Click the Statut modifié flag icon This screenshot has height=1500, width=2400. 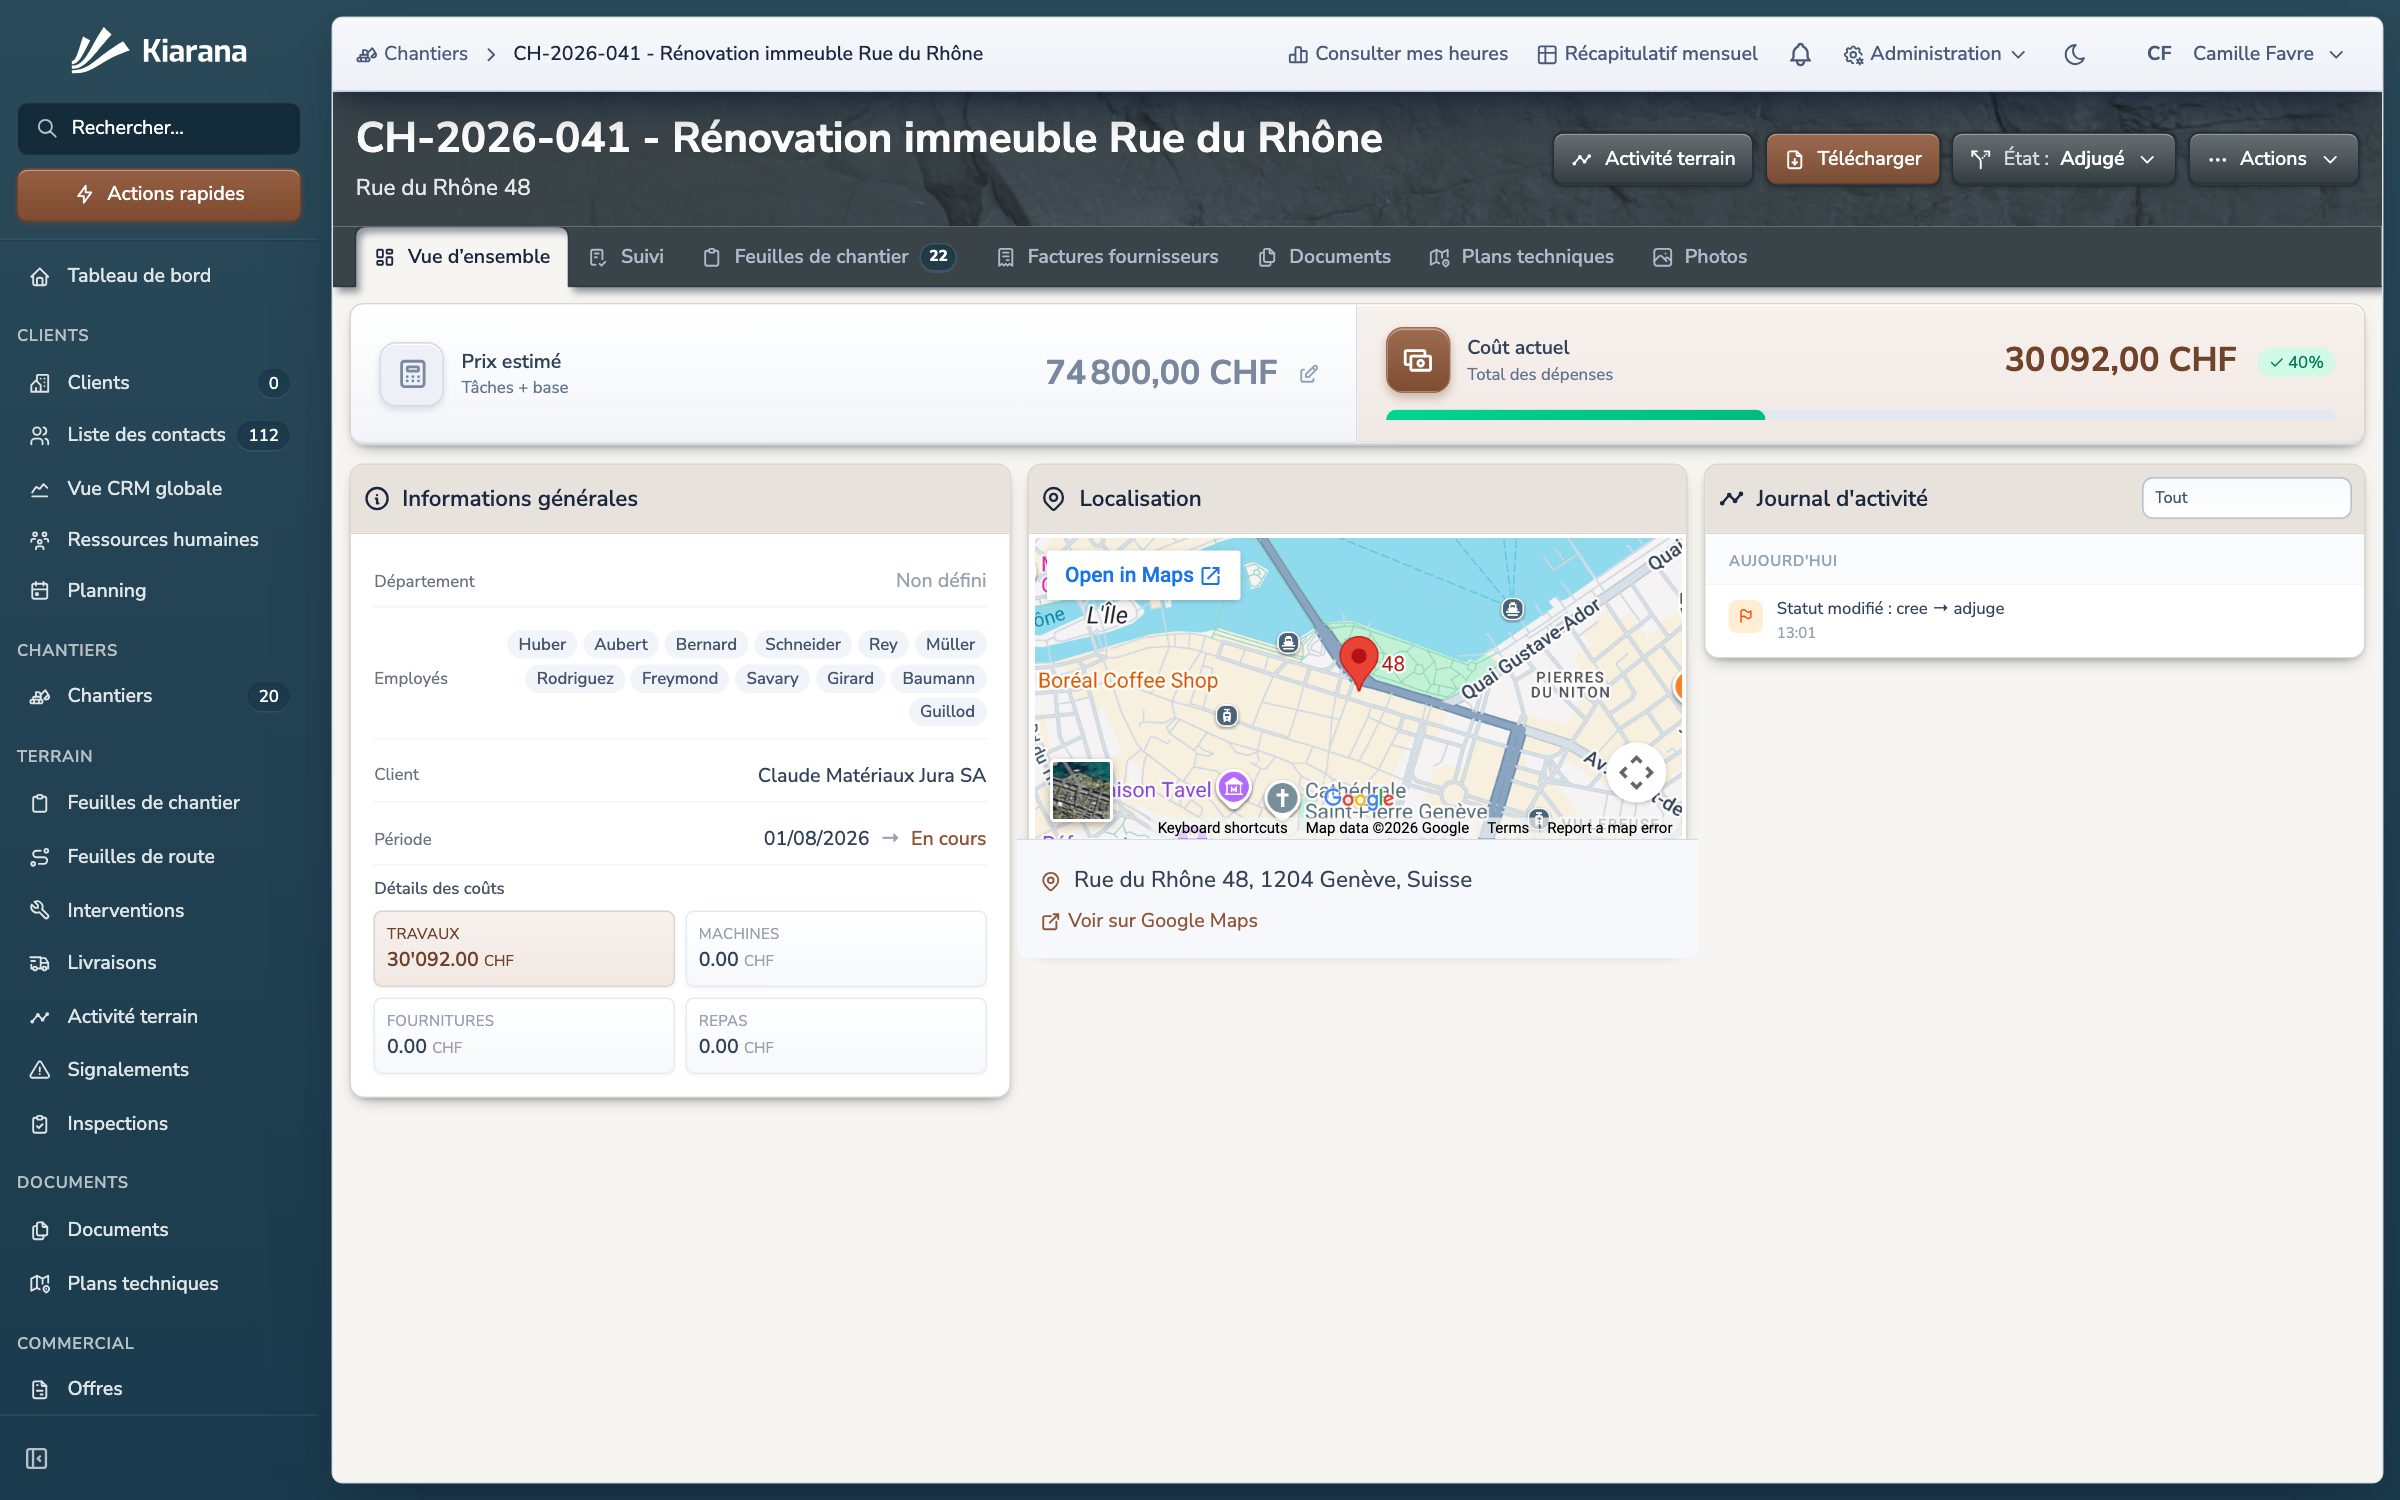(1745, 616)
